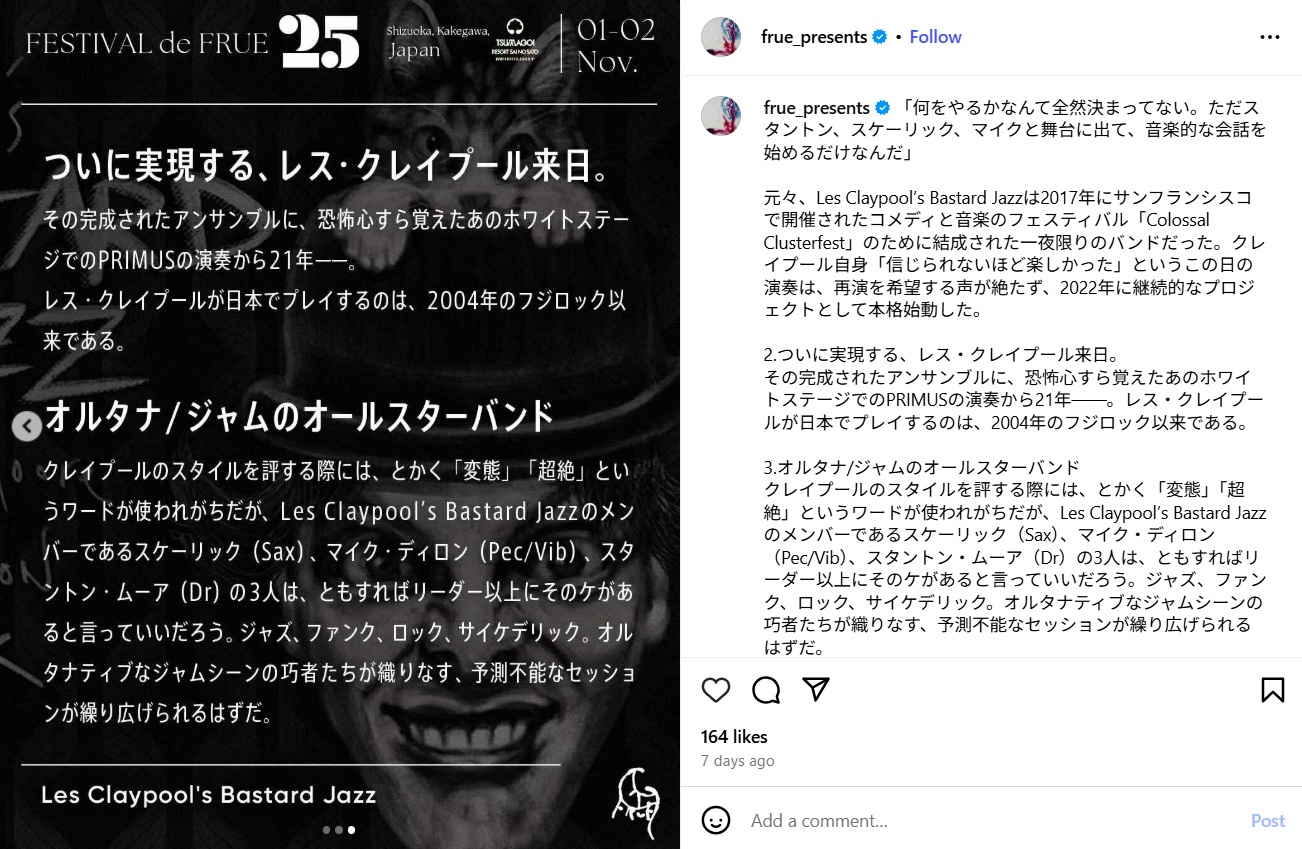The width and height of the screenshot is (1302, 849).
Task: Like the post with the heart icon
Action: pos(716,690)
